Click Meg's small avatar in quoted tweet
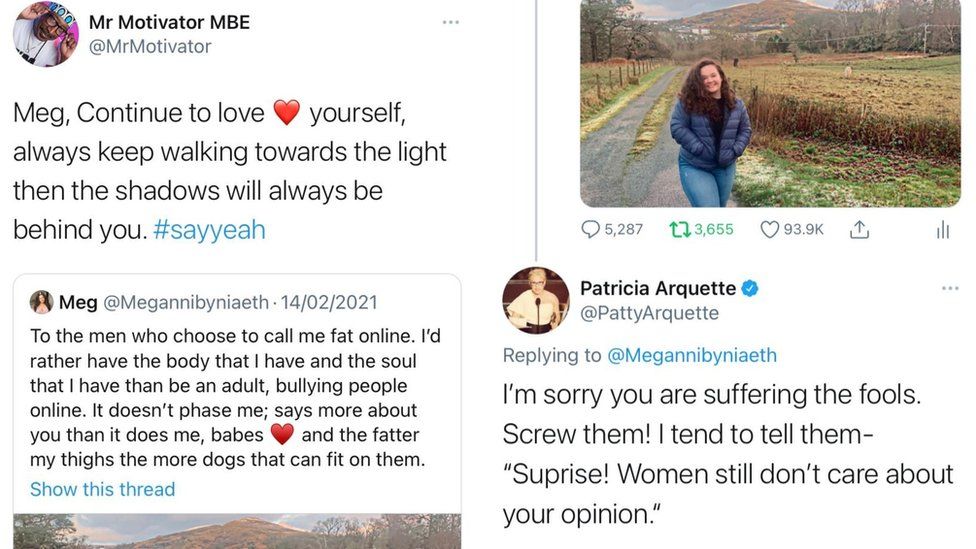976x549 pixels. tap(41, 302)
